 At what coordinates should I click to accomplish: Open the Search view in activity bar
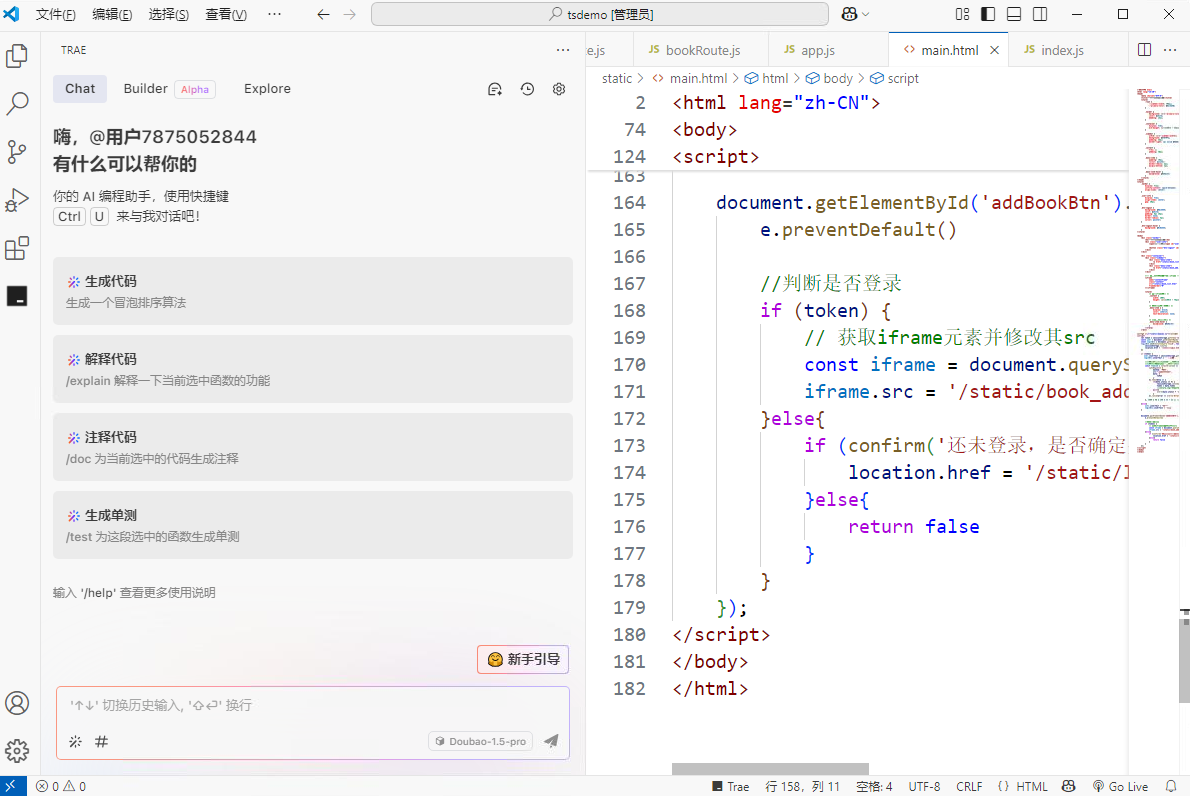[17, 103]
